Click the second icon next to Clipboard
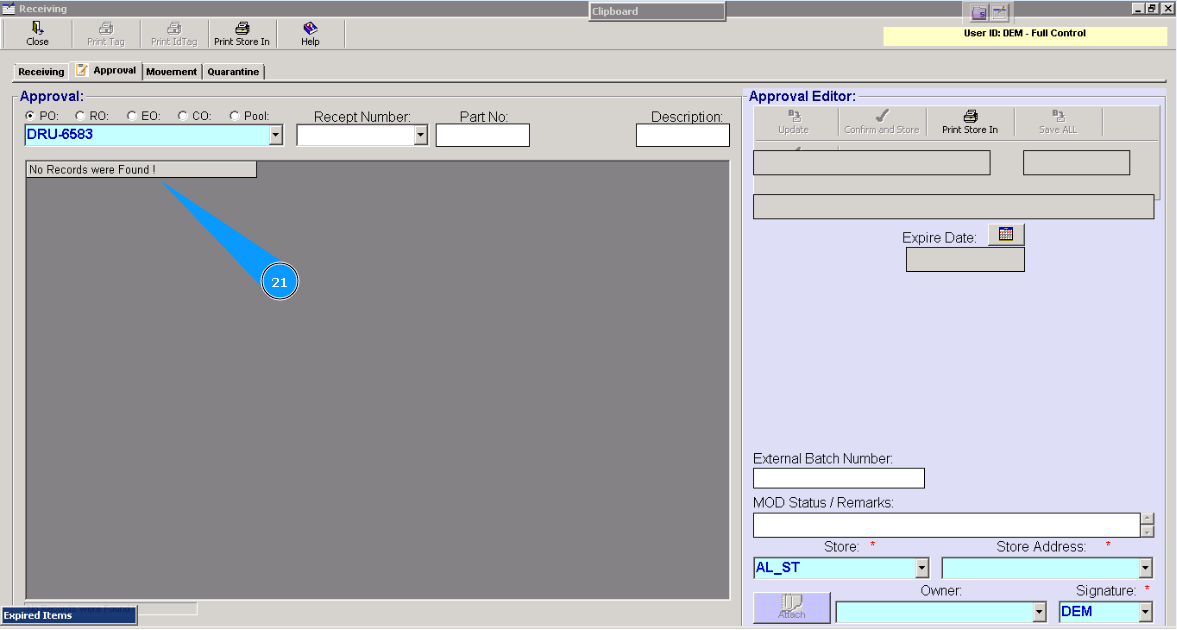1177x630 pixels. click(999, 13)
